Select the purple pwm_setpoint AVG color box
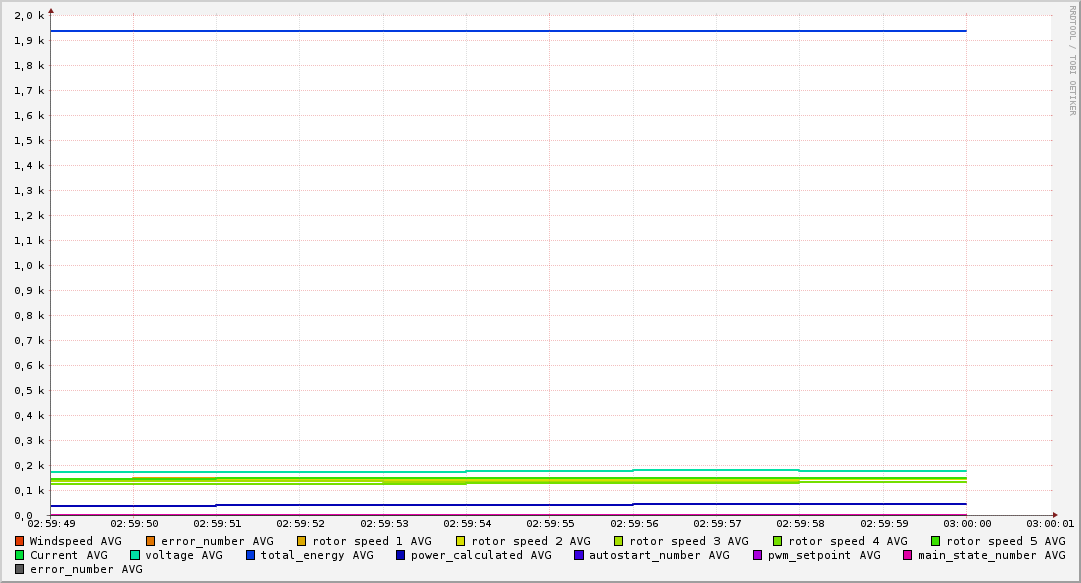 coord(757,555)
